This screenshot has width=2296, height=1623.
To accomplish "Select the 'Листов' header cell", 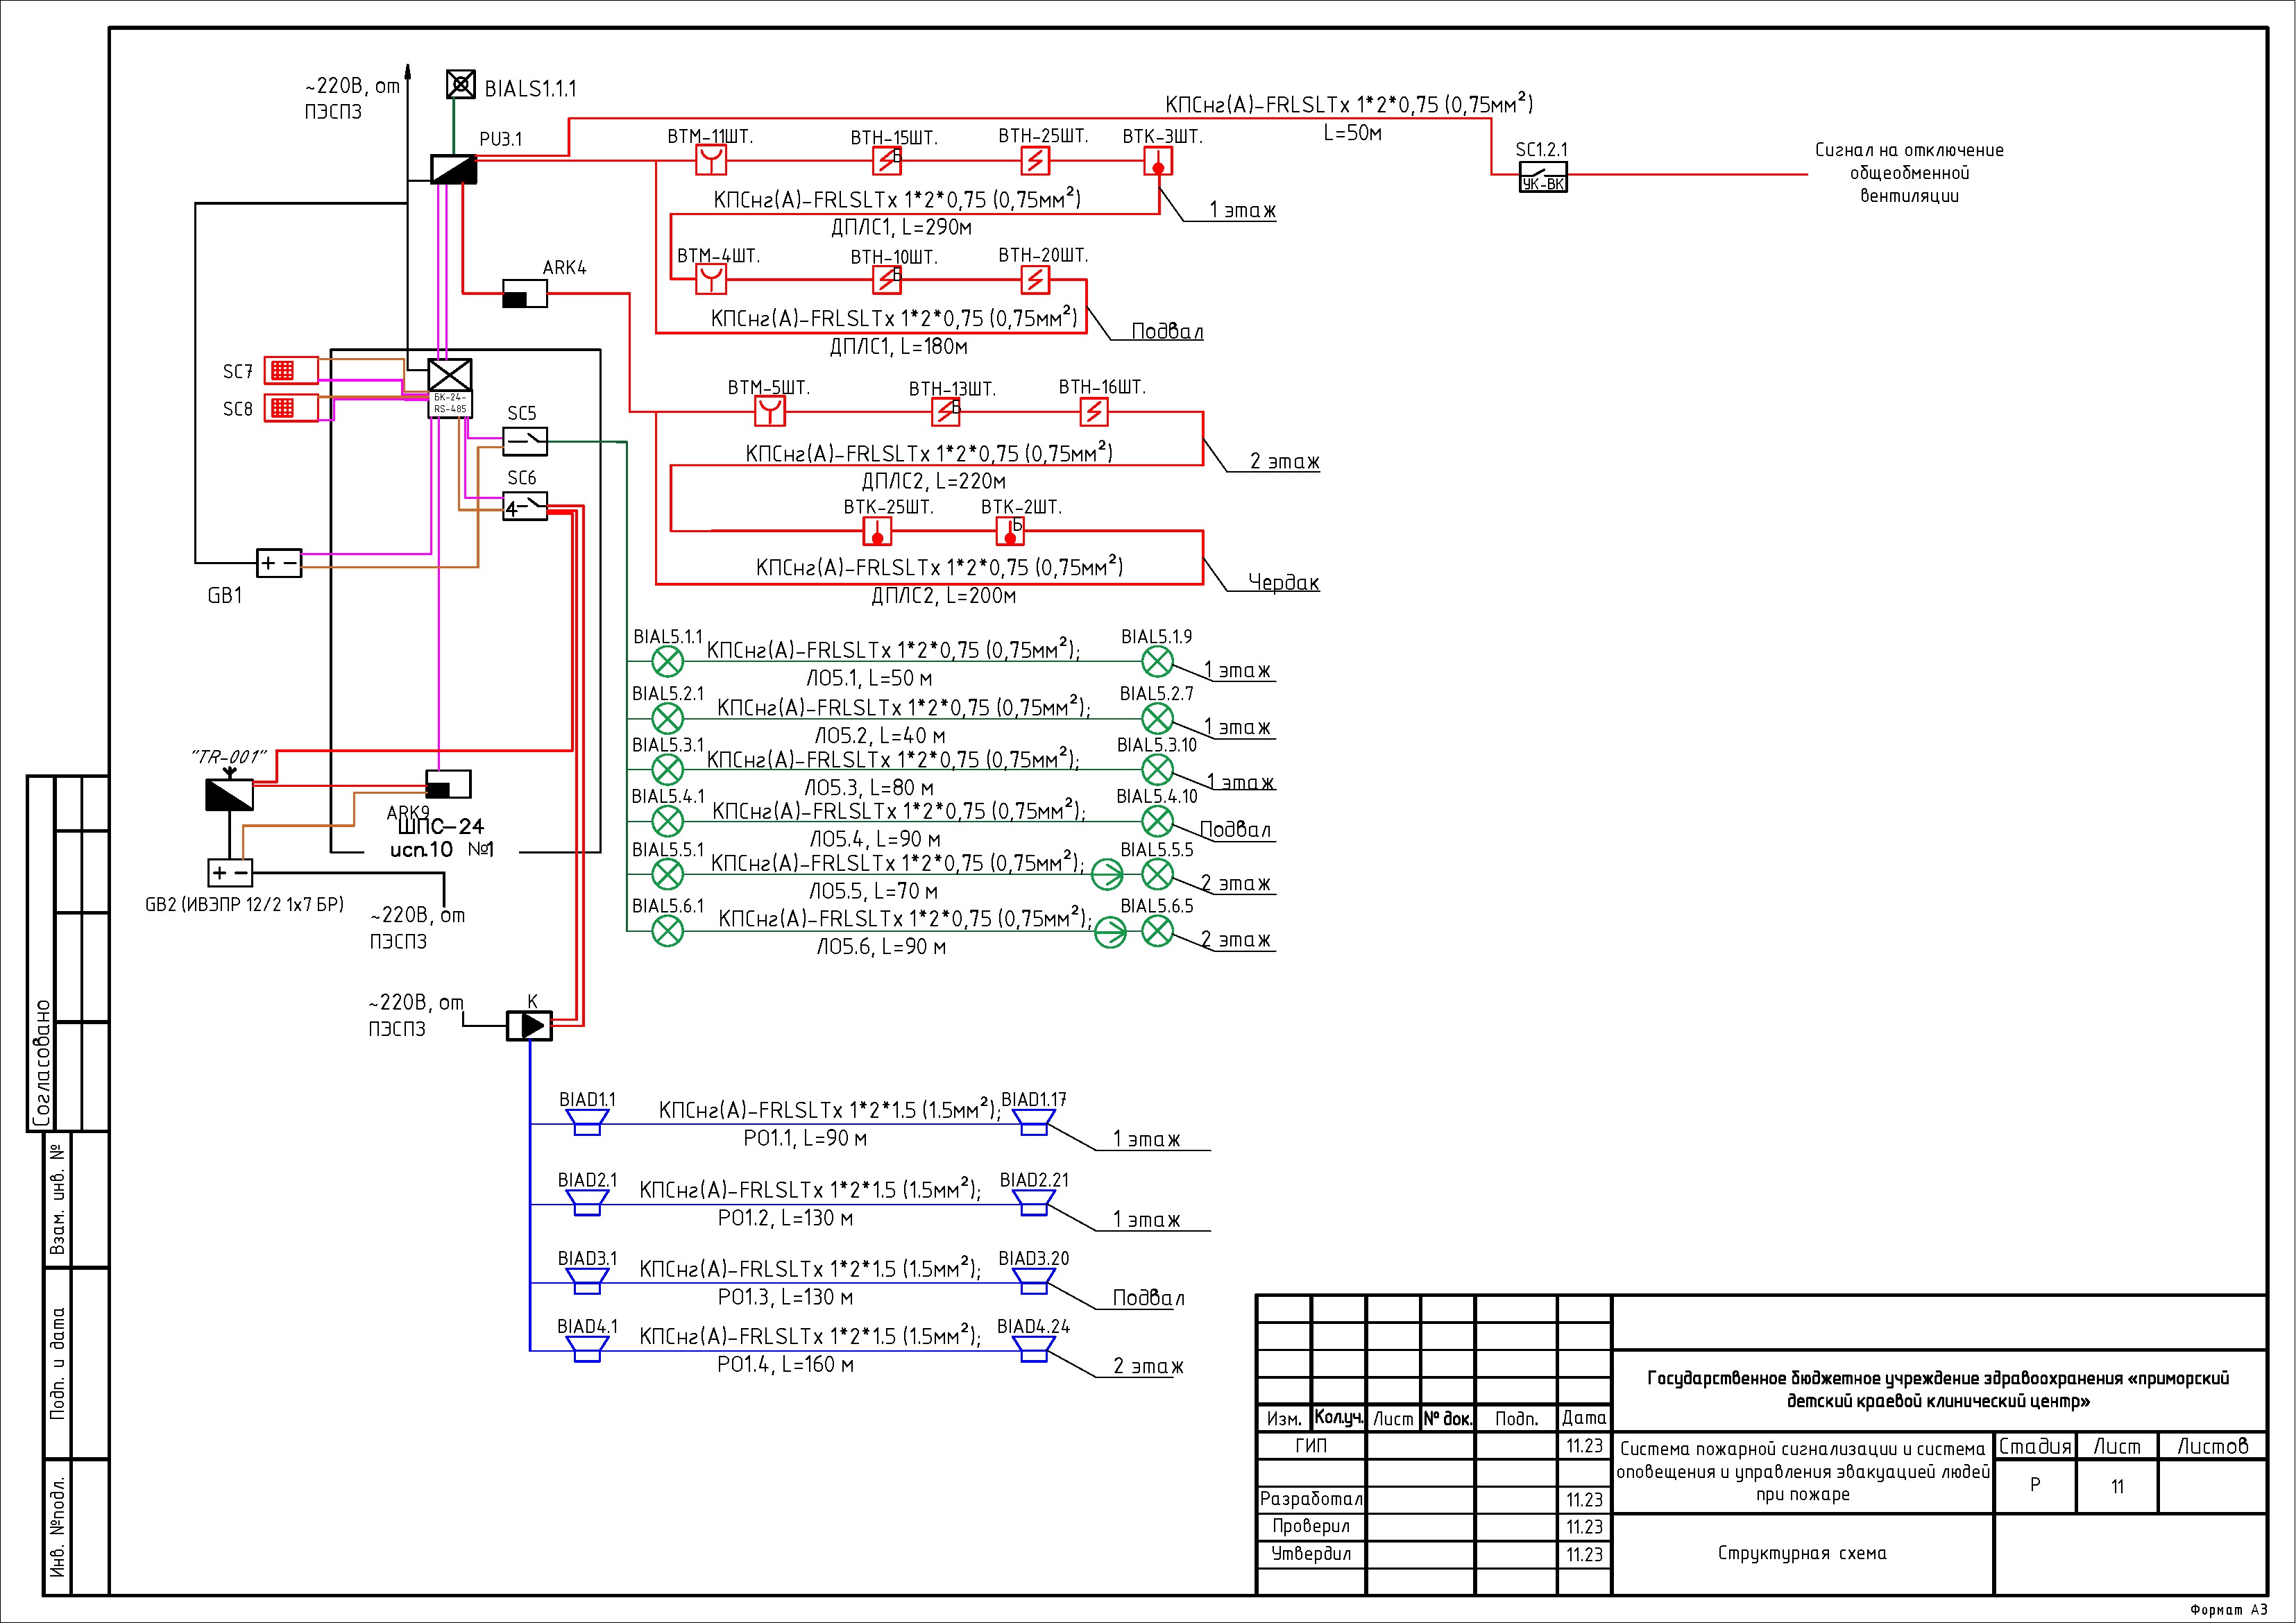I will pyautogui.click(x=2213, y=1446).
